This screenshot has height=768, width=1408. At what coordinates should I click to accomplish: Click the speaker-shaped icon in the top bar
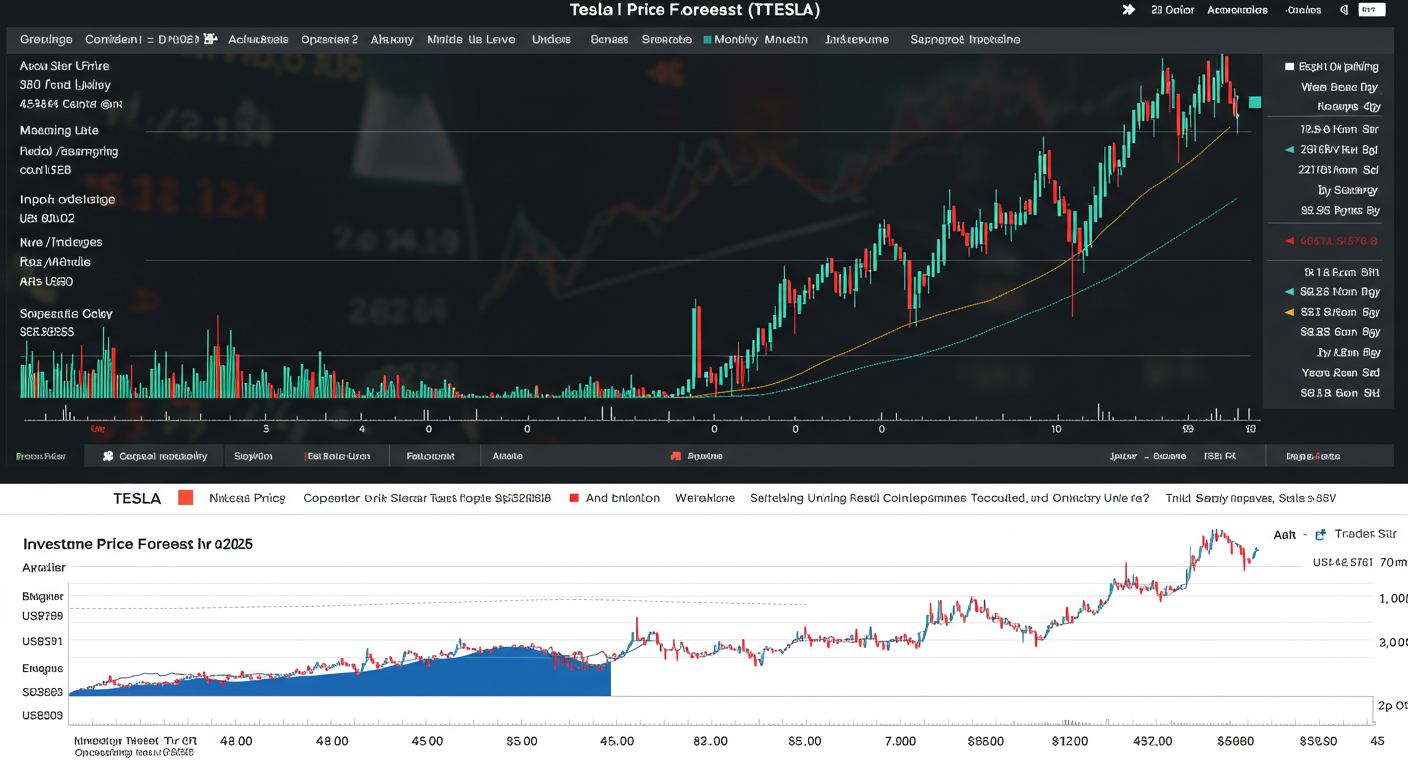1342,10
